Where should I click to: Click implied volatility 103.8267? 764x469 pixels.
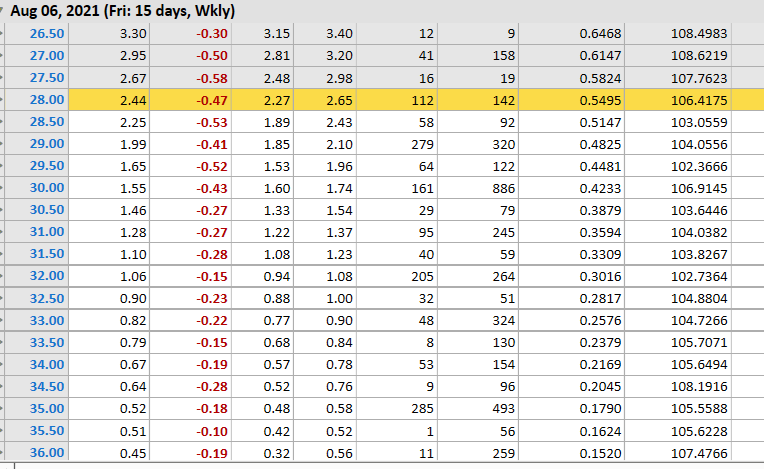point(699,254)
